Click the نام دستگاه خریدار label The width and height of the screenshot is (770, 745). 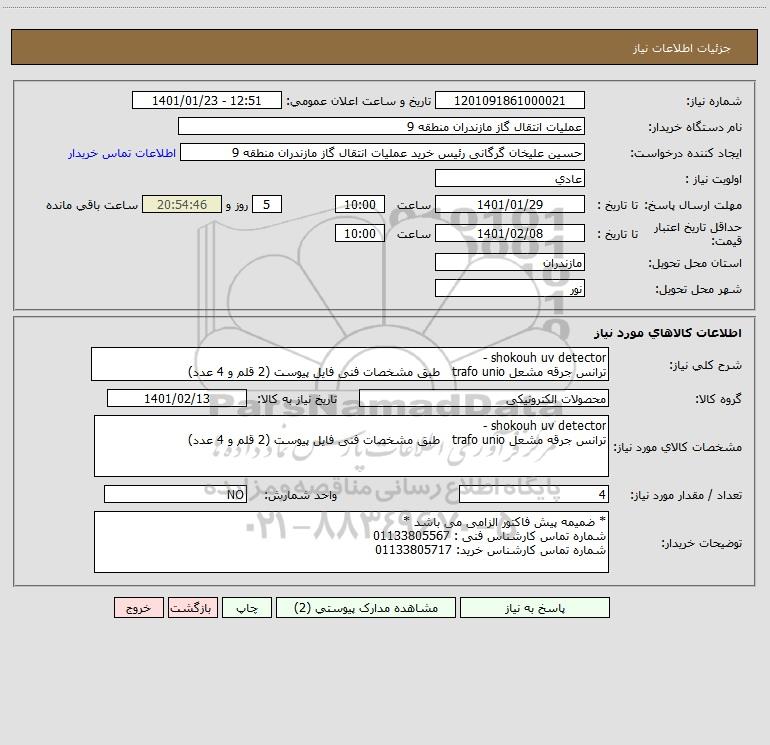pos(695,128)
